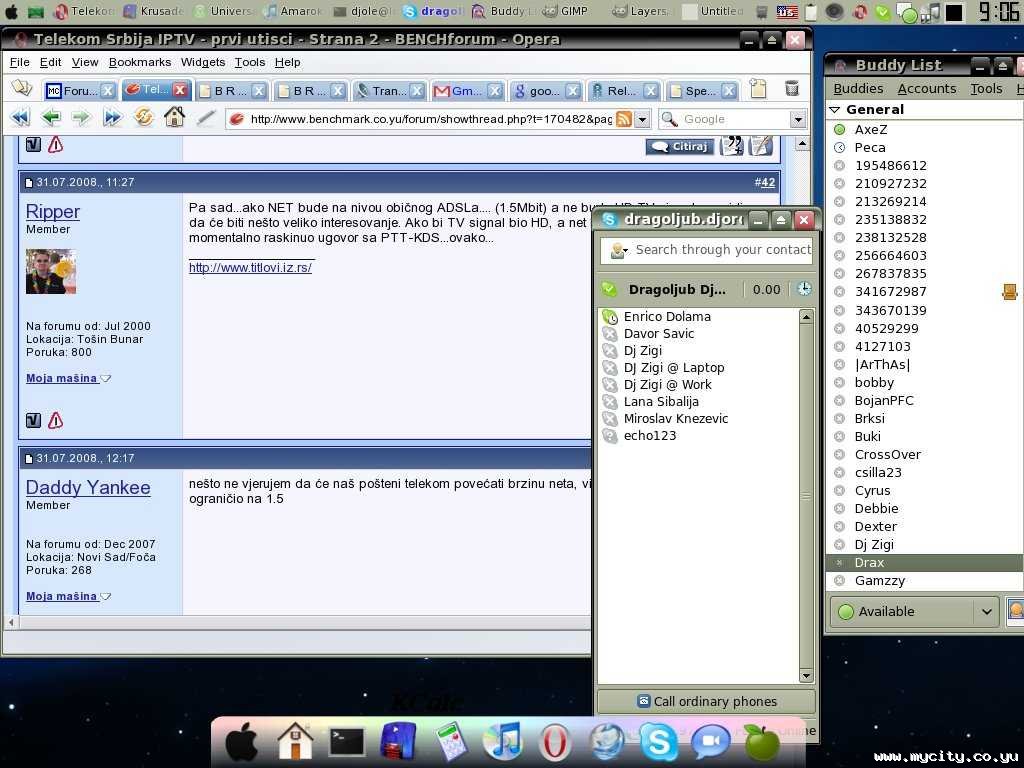Open the Skype add contact icon in search
Image resolution: width=1024 pixels, height=768 pixels.
(x=618, y=250)
